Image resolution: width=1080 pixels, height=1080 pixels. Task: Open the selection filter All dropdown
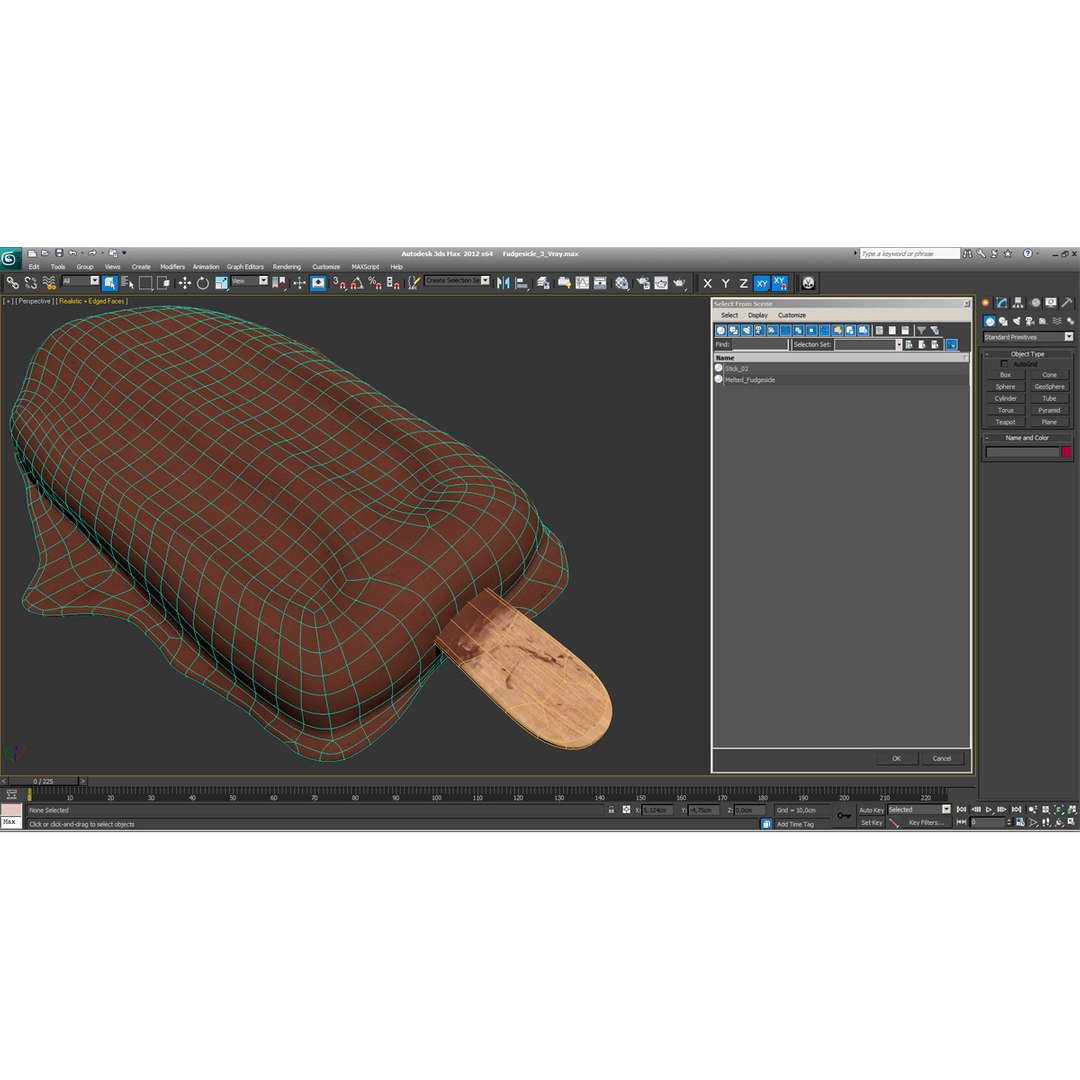[81, 281]
